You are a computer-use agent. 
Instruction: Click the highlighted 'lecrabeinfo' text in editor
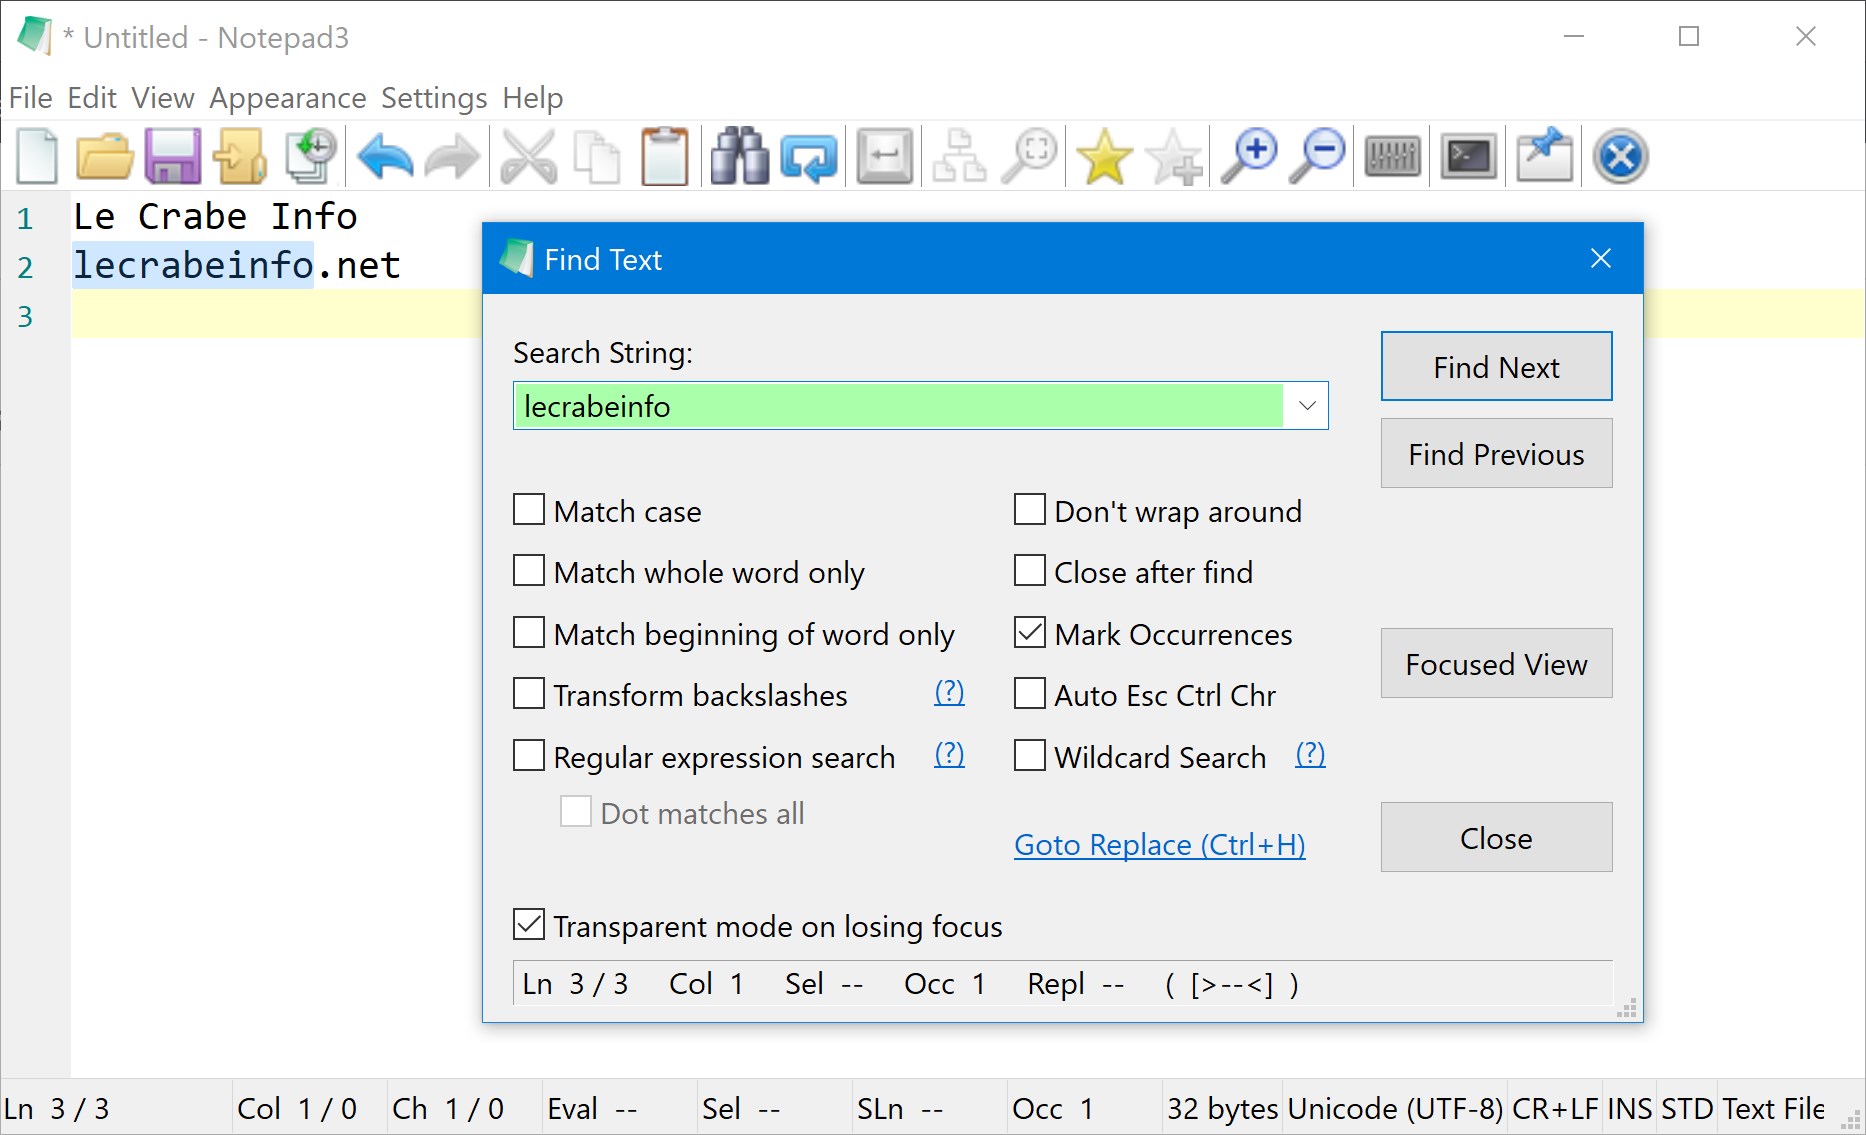coord(193,265)
